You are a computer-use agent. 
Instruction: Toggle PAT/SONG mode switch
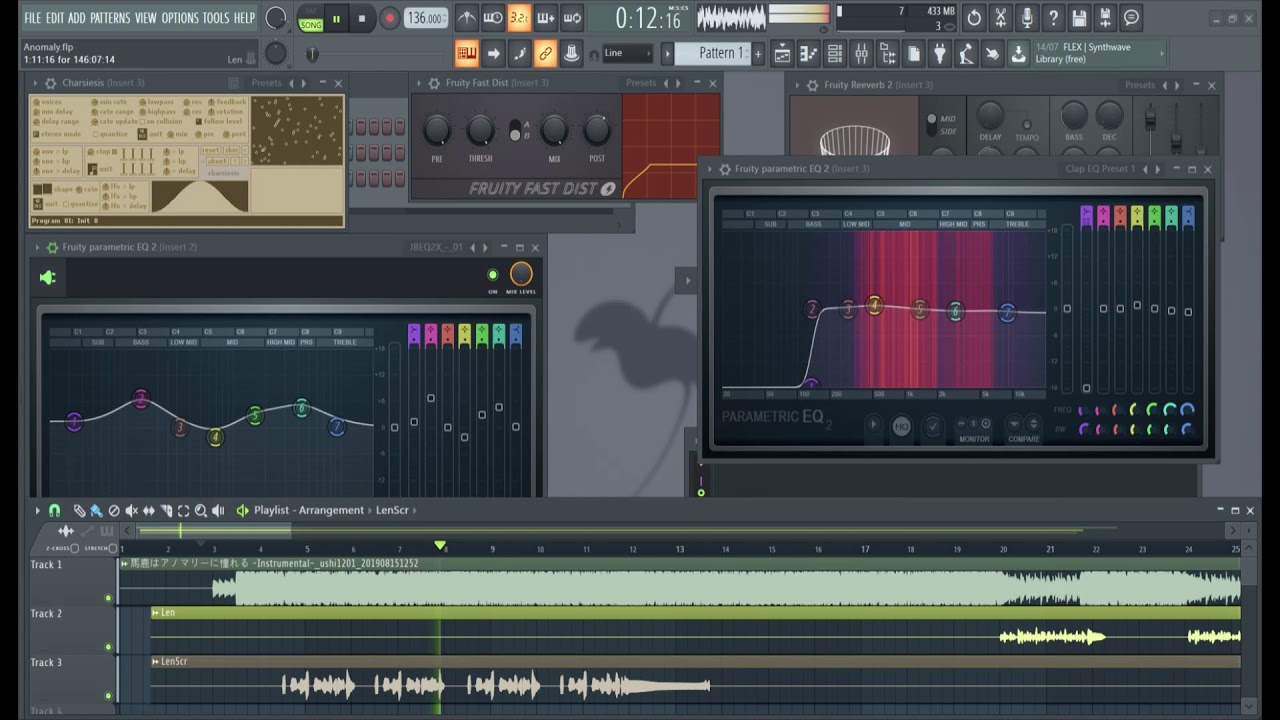311,18
